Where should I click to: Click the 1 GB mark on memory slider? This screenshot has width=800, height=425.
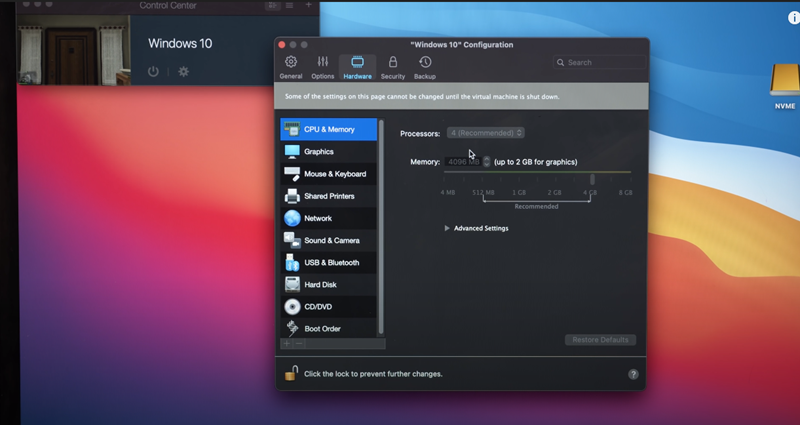[519, 192]
